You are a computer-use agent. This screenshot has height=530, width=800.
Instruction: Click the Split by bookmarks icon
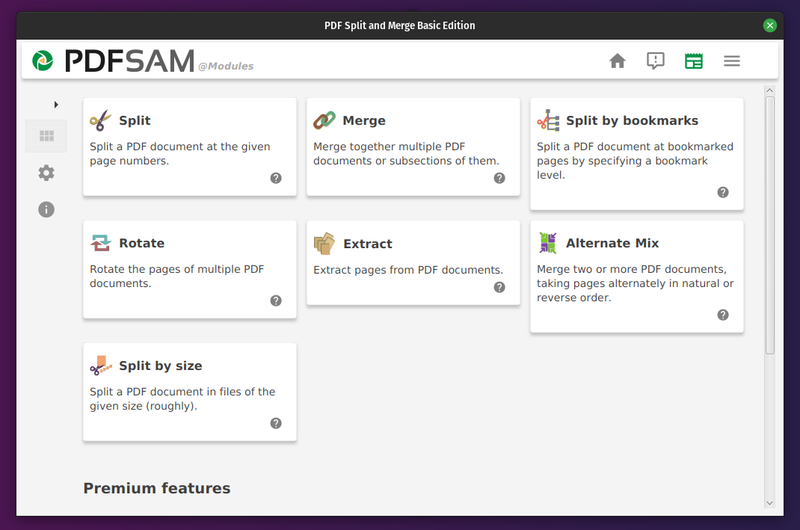(548, 120)
